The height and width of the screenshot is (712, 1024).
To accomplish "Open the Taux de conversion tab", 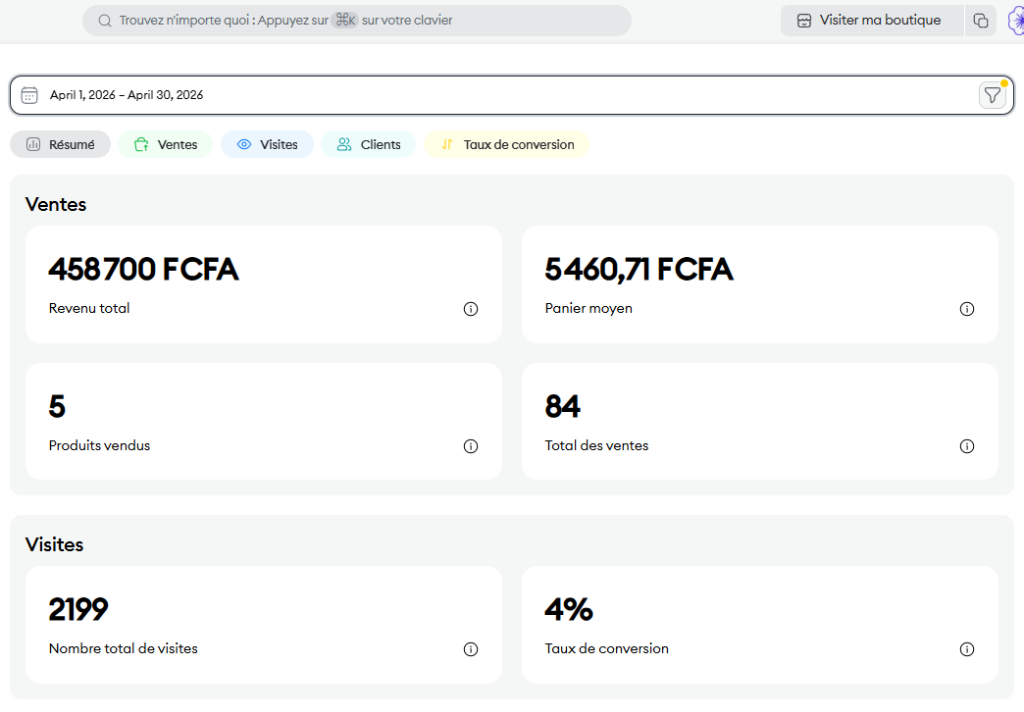I will coord(507,144).
